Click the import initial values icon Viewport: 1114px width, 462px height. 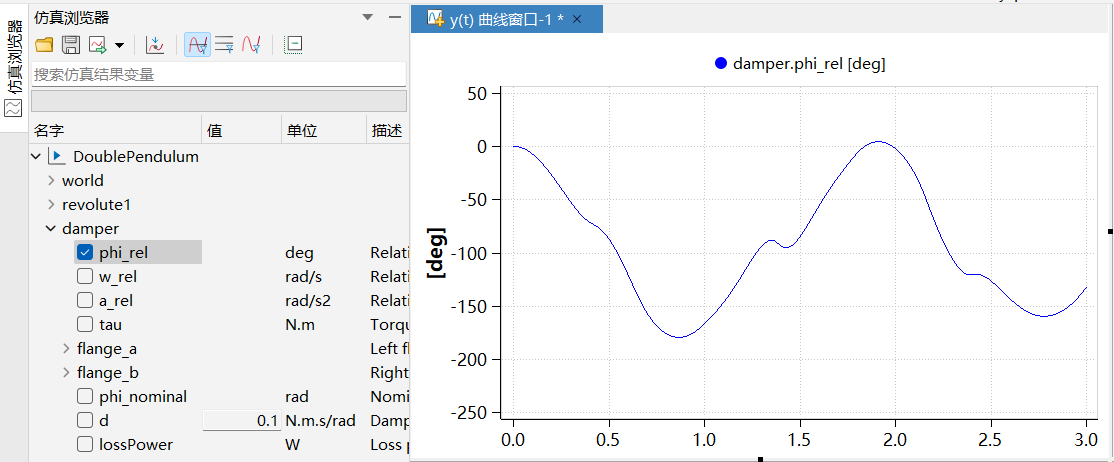(155, 45)
